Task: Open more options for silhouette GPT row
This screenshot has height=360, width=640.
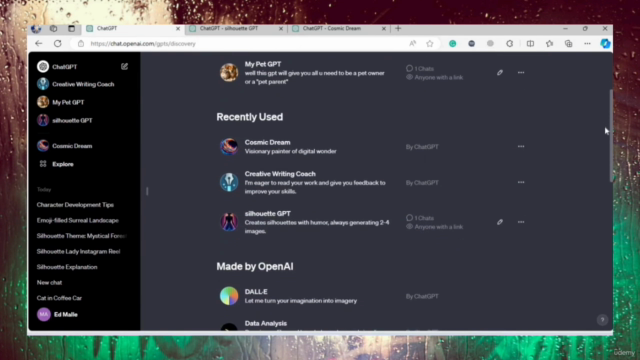Action: point(521,222)
